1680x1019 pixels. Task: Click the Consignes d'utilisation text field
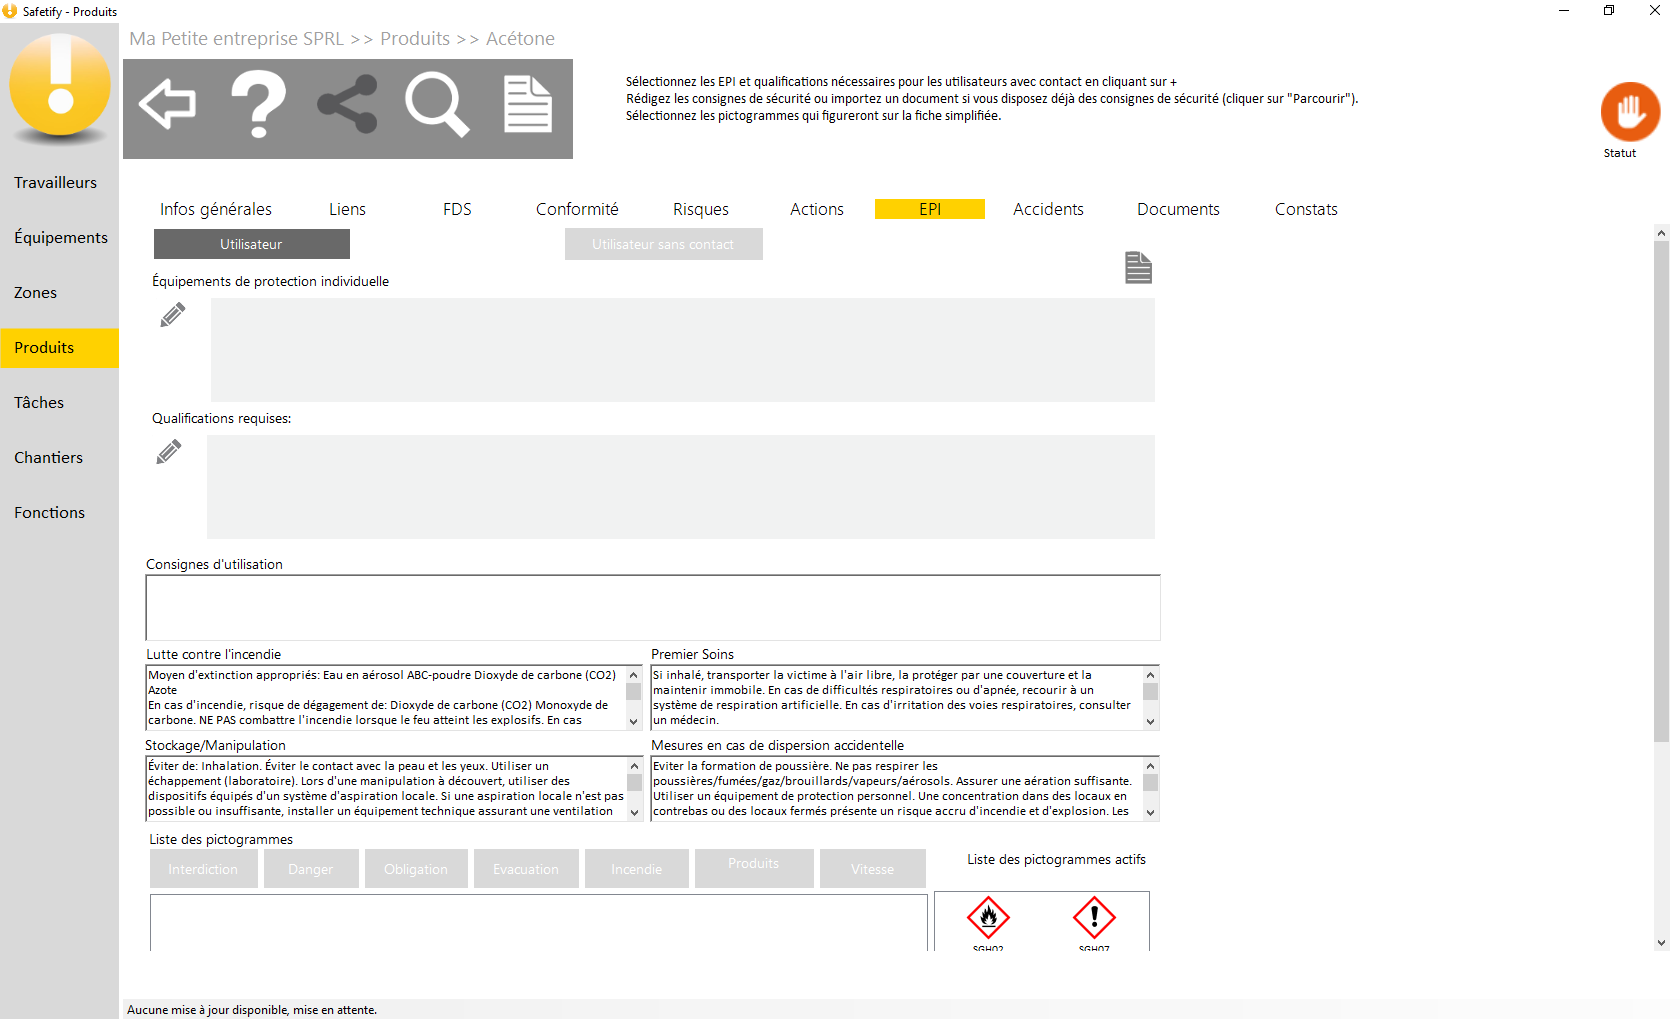653,608
